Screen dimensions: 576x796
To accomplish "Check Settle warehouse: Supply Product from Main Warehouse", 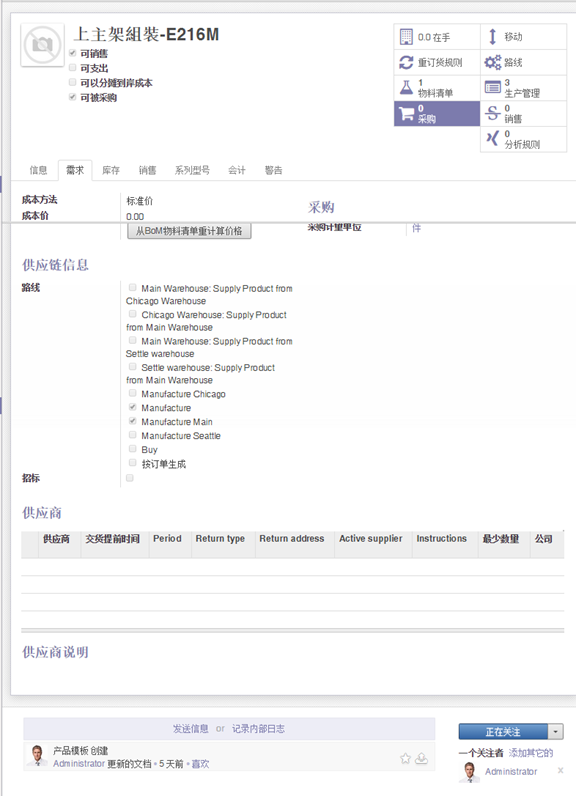I will click(132, 367).
